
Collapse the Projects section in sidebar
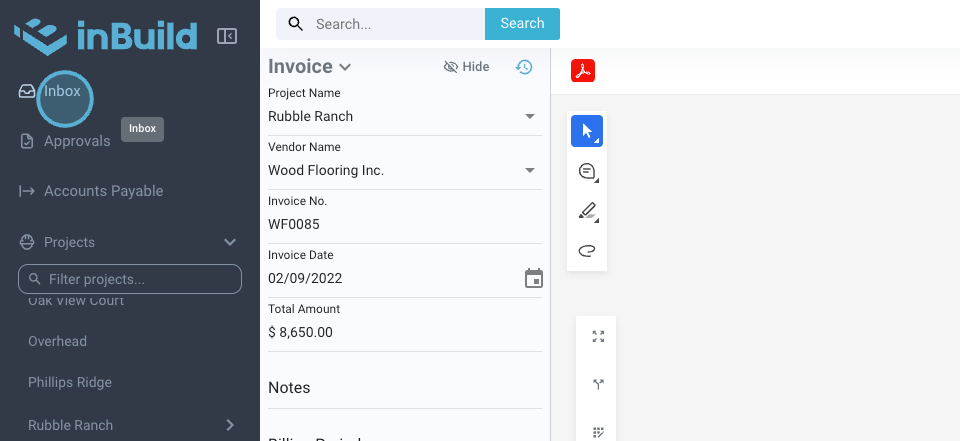[x=230, y=242]
